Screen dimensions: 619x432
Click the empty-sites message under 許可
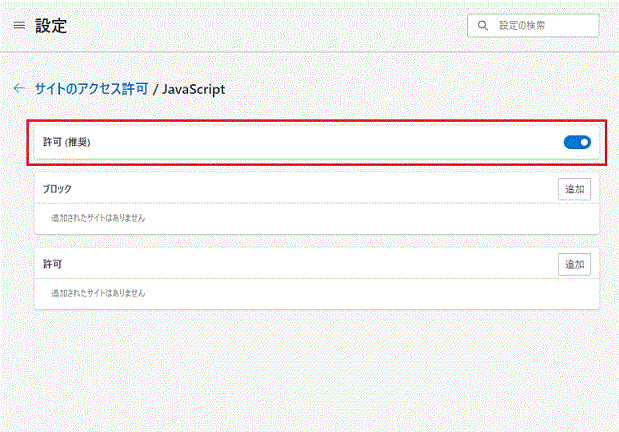click(x=98, y=293)
